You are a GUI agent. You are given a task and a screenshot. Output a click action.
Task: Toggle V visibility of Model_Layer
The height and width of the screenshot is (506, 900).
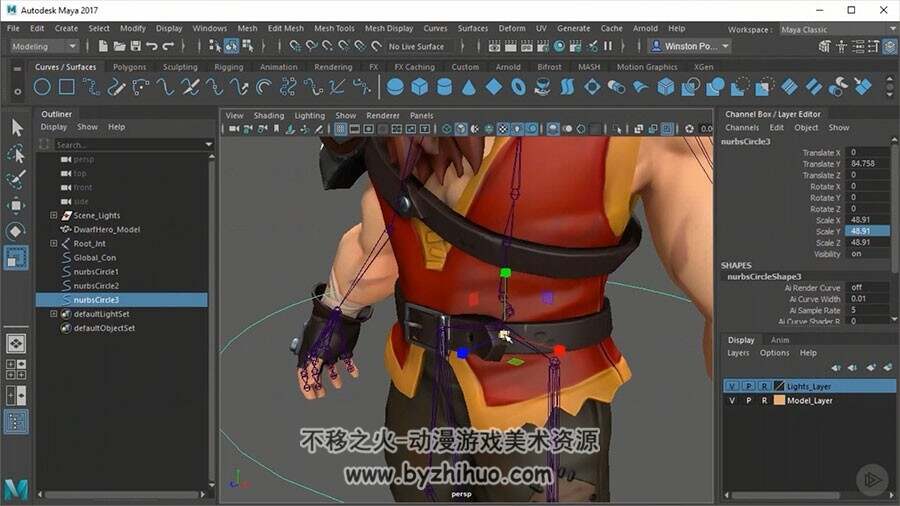coord(731,400)
